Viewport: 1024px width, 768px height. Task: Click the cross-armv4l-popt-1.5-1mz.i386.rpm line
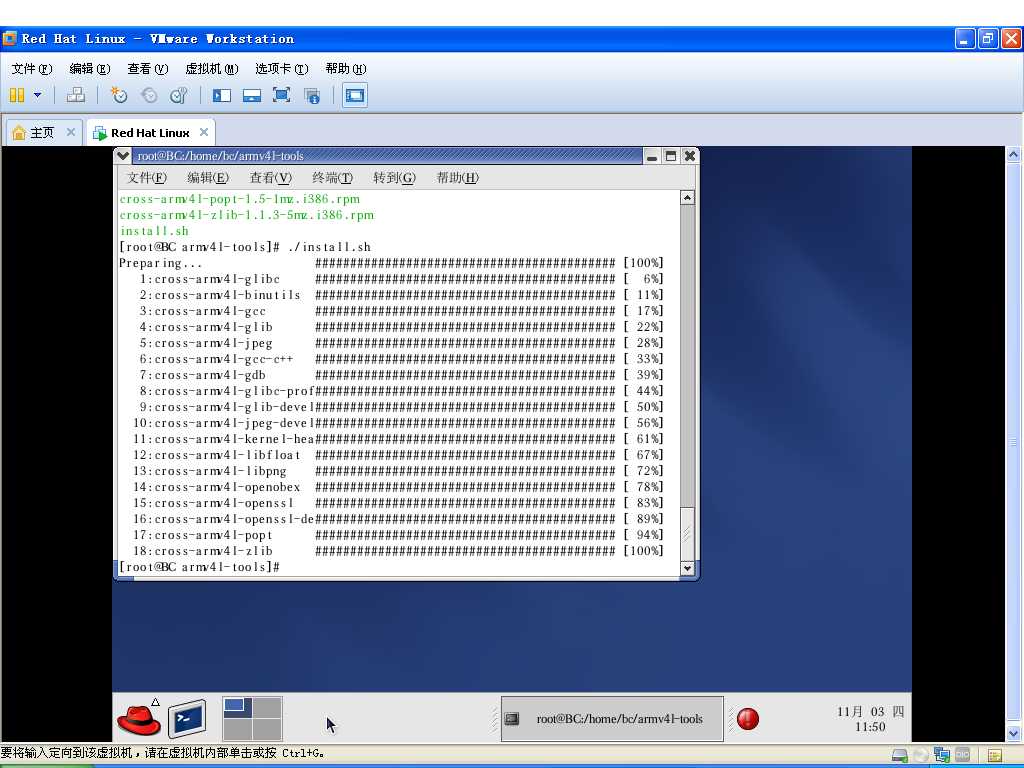pos(239,199)
